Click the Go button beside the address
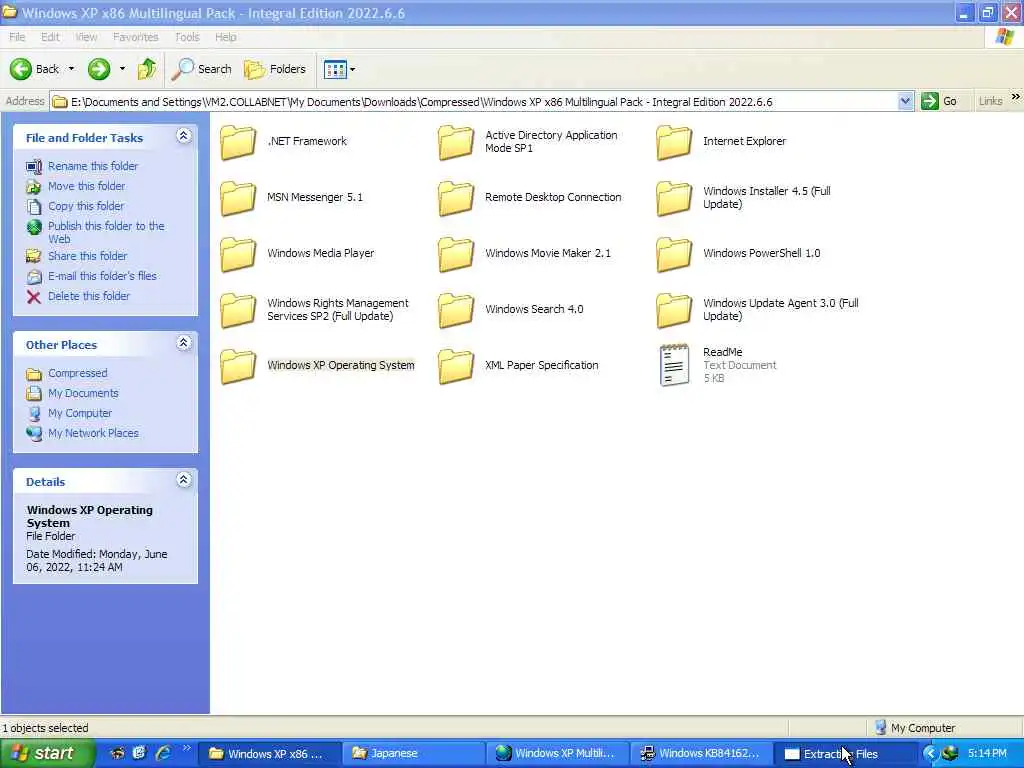1024x768 pixels. [939, 102]
